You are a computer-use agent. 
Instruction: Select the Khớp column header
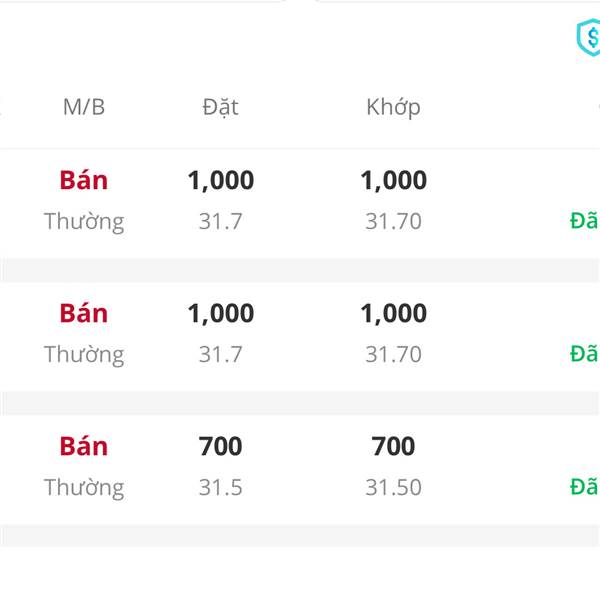coord(393,108)
